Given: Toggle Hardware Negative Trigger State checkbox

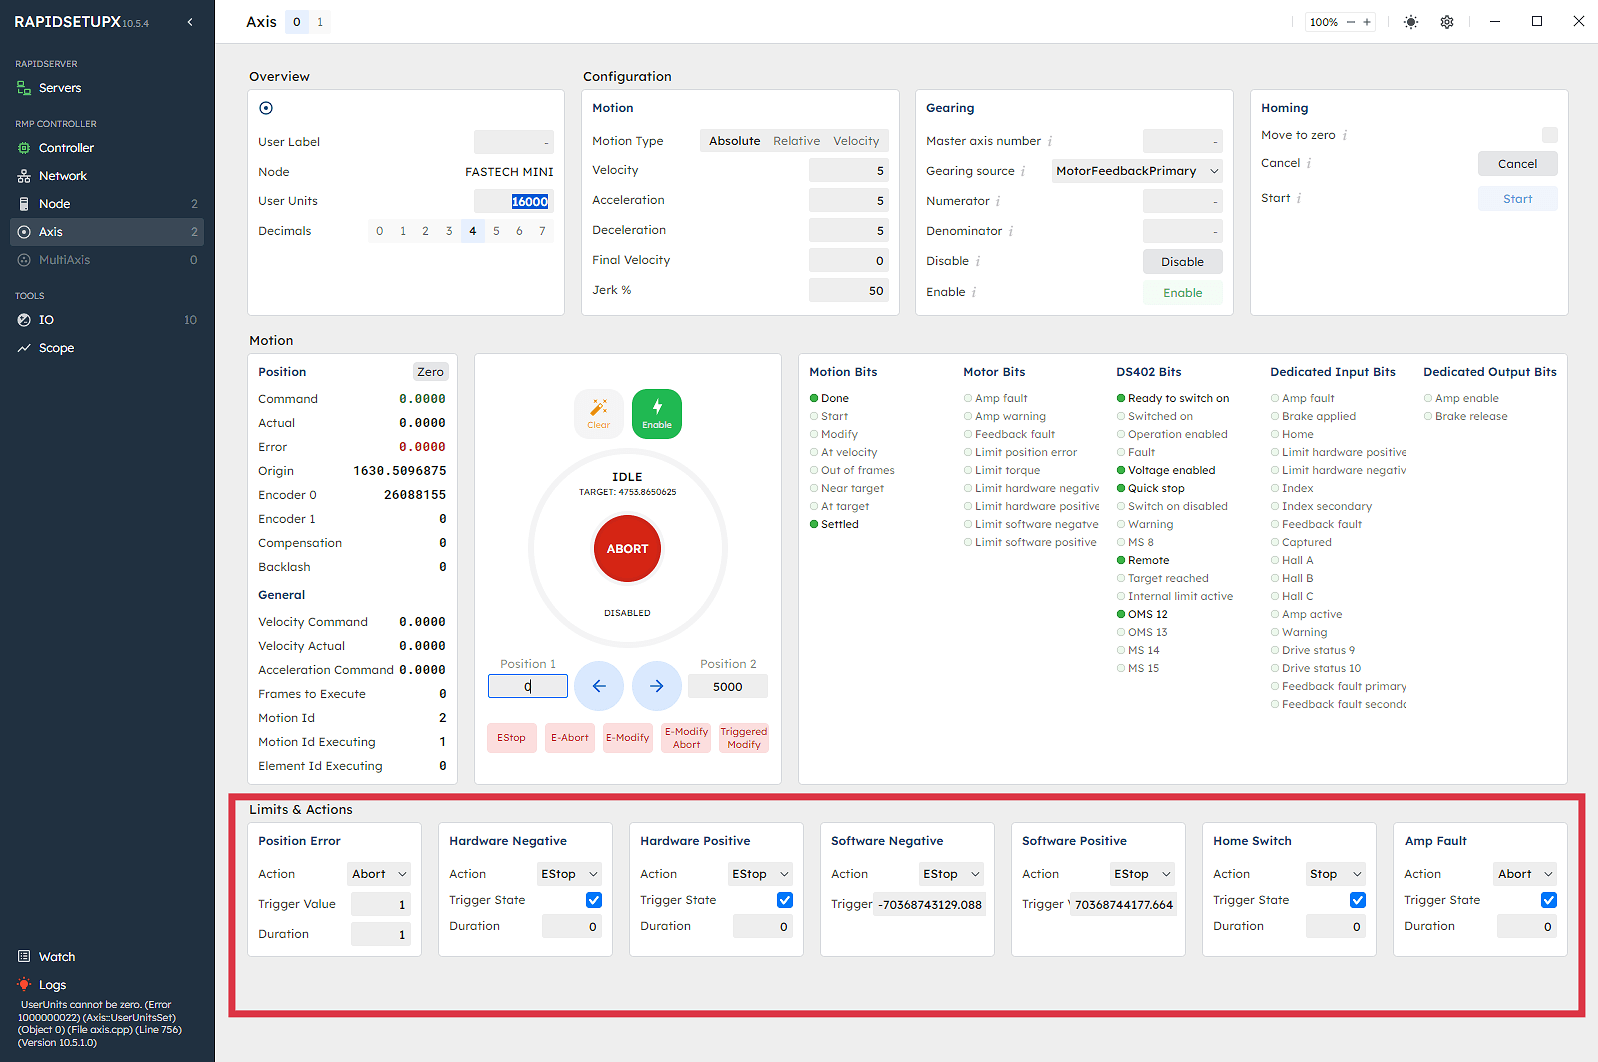Looking at the screenshot, I should click(x=594, y=900).
